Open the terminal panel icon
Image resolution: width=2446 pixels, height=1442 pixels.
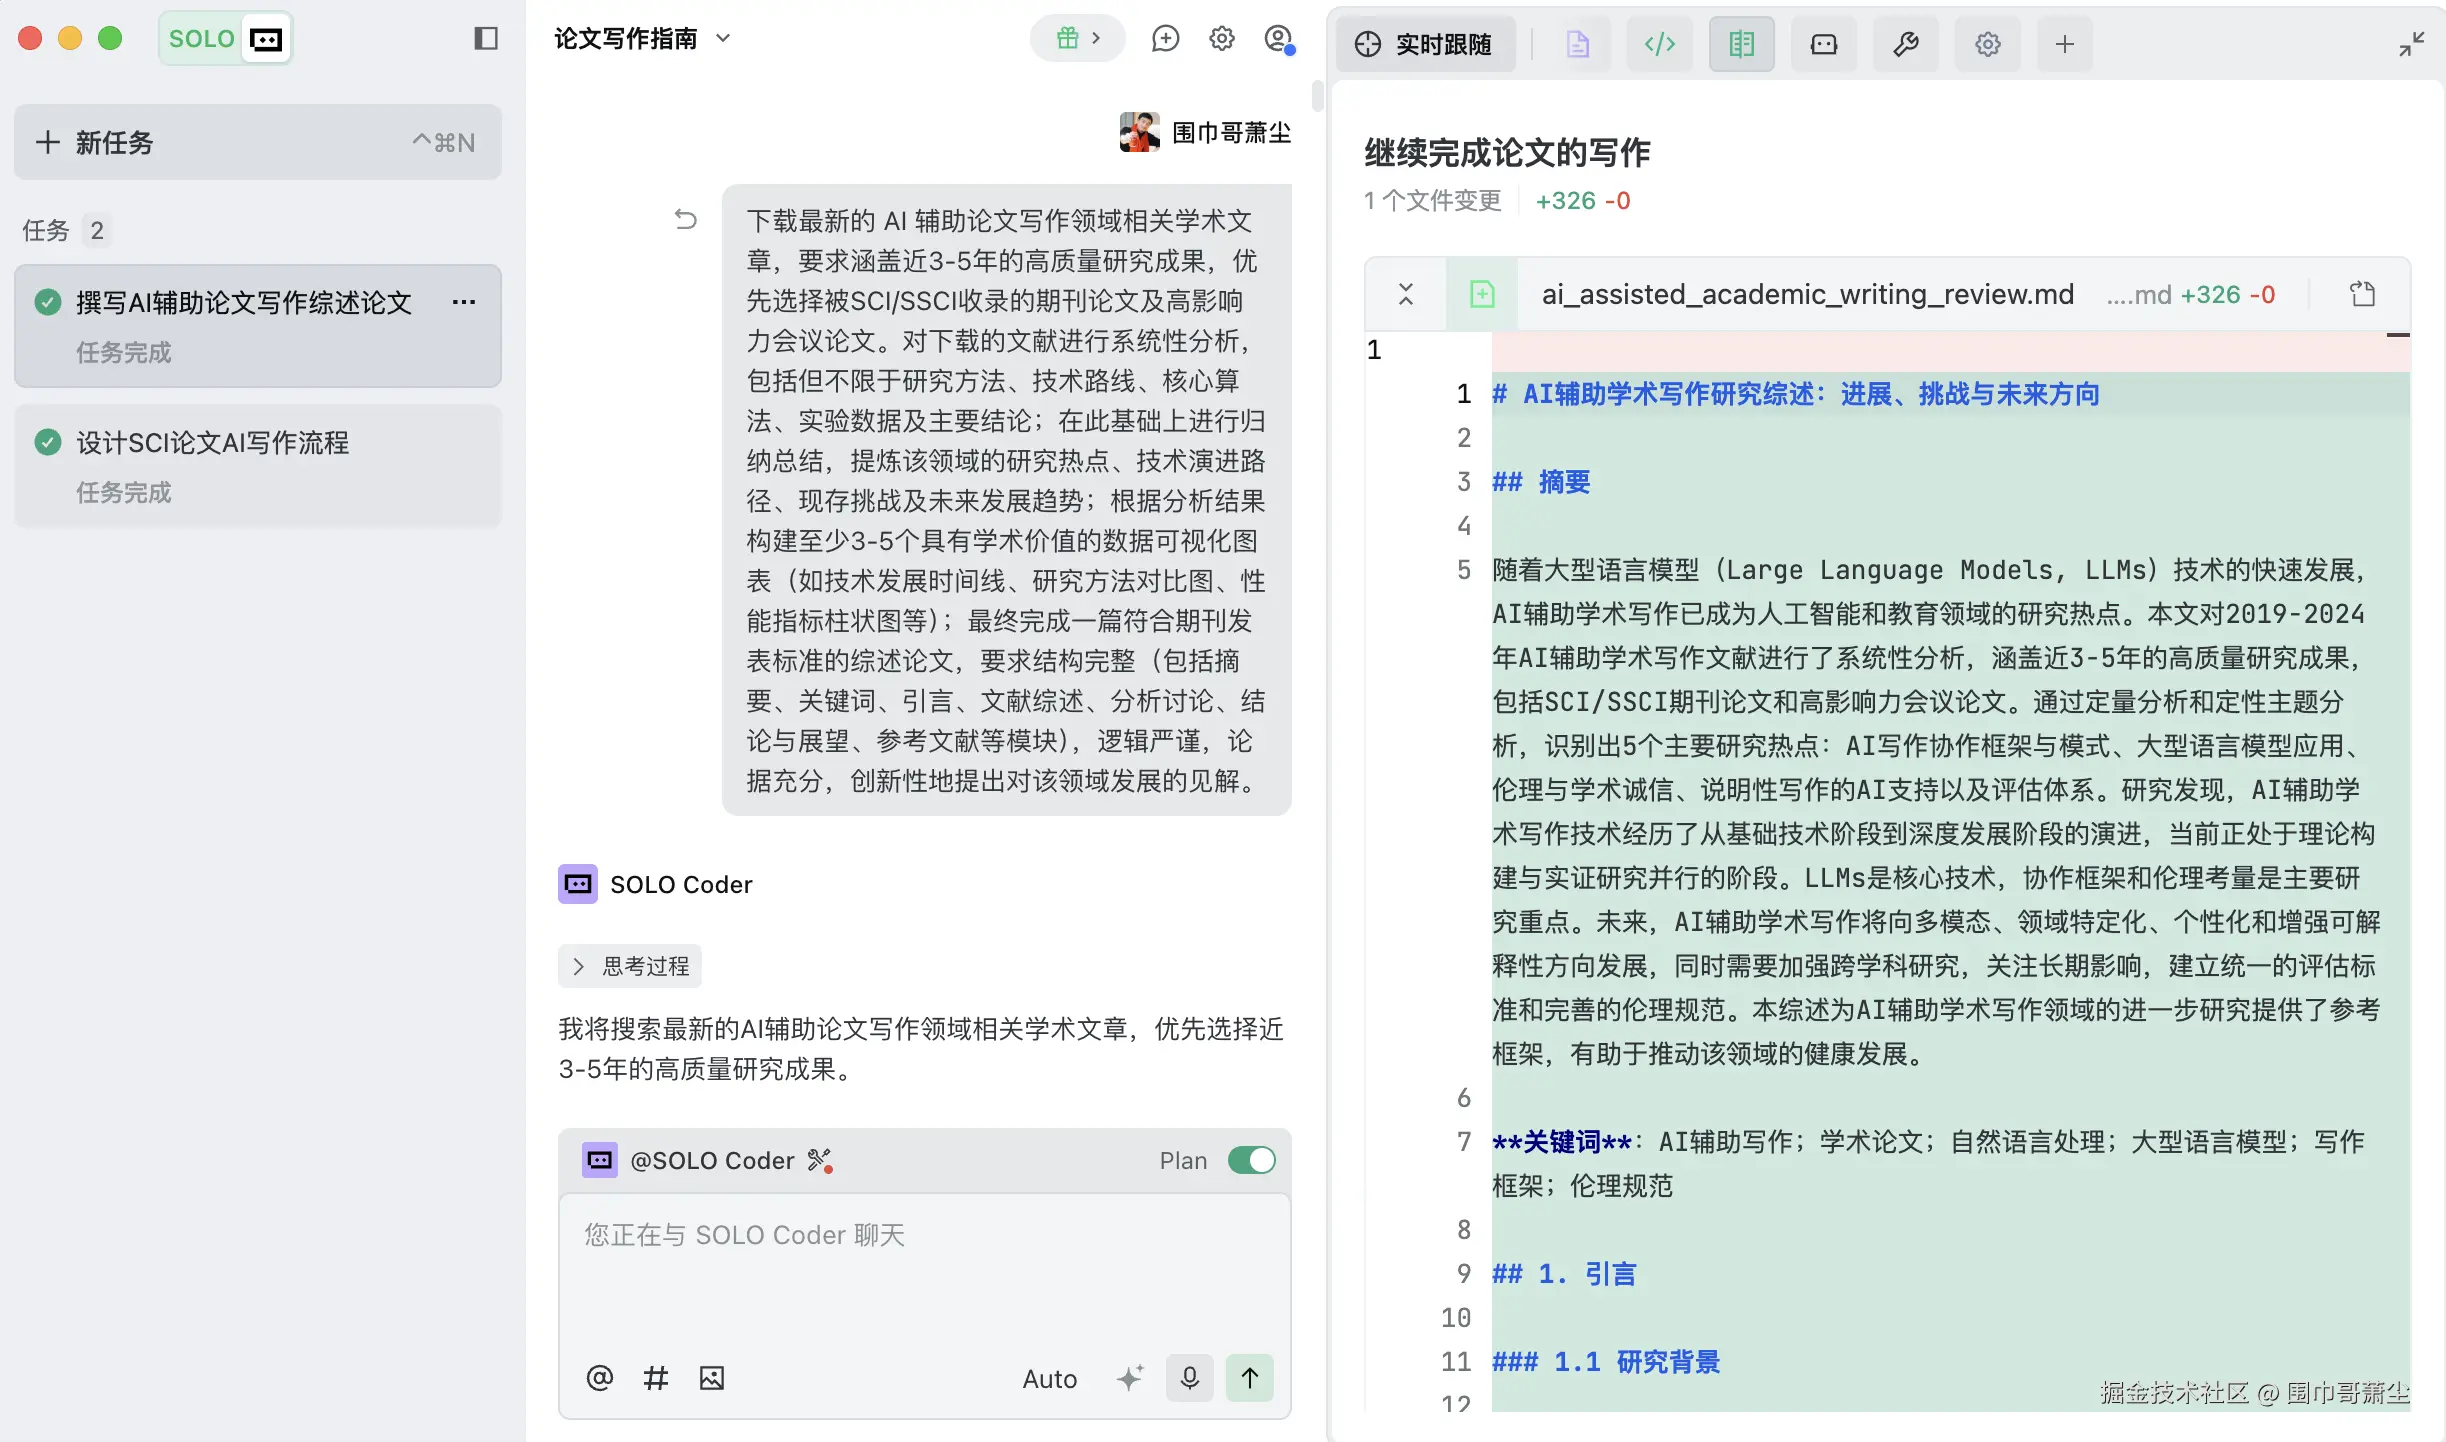pyautogui.click(x=1823, y=44)
